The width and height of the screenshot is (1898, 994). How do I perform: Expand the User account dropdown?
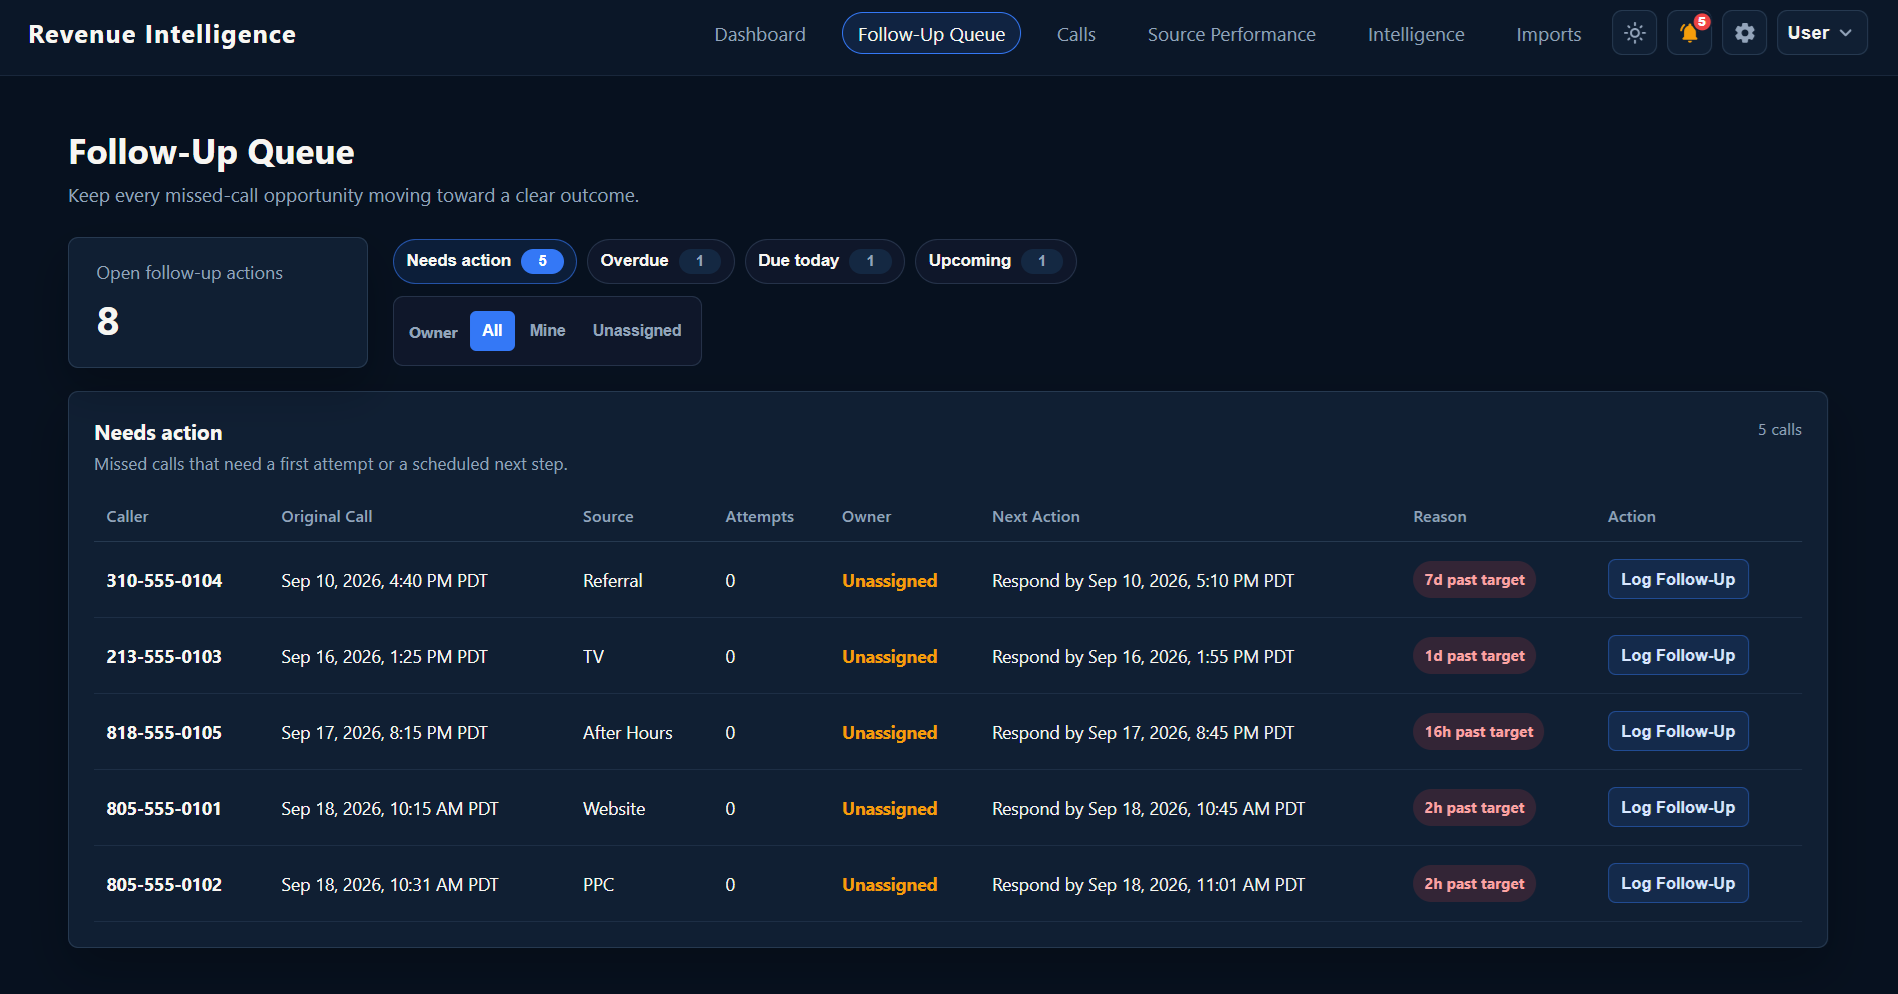click(x=1821, y=33)
